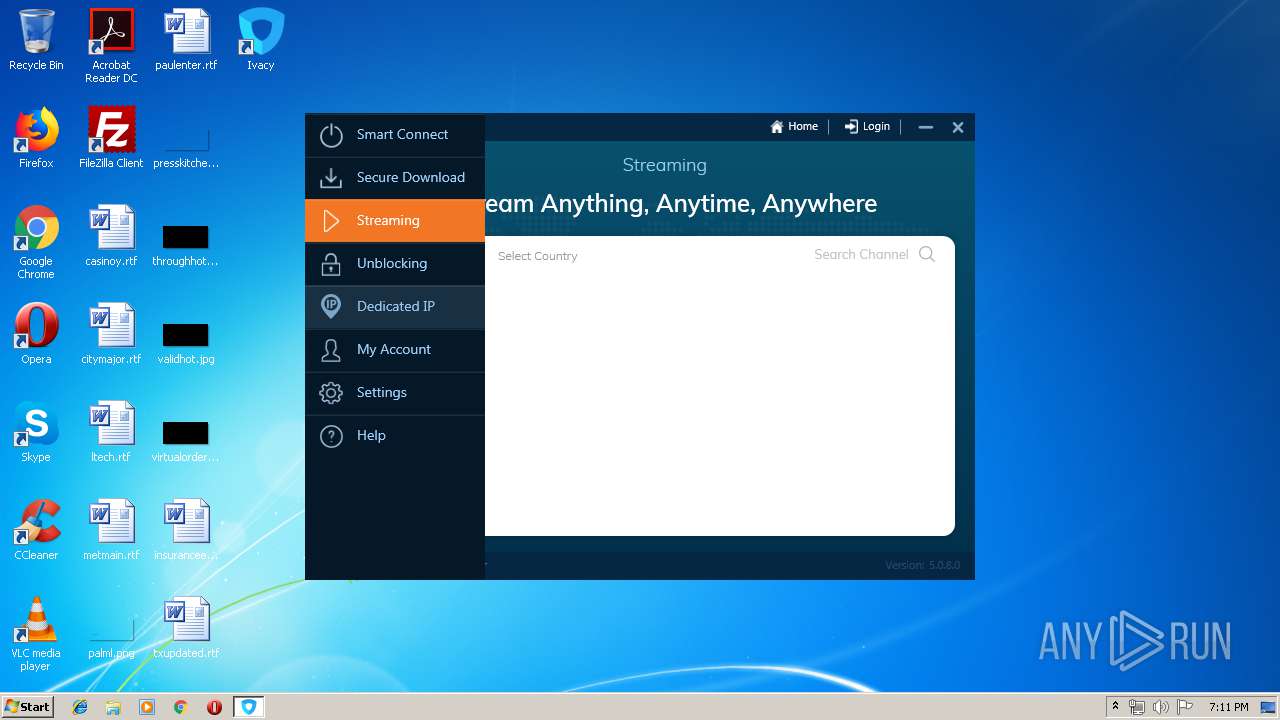
Task: Open My Account in the sidebar
Action: coord(395,350)
